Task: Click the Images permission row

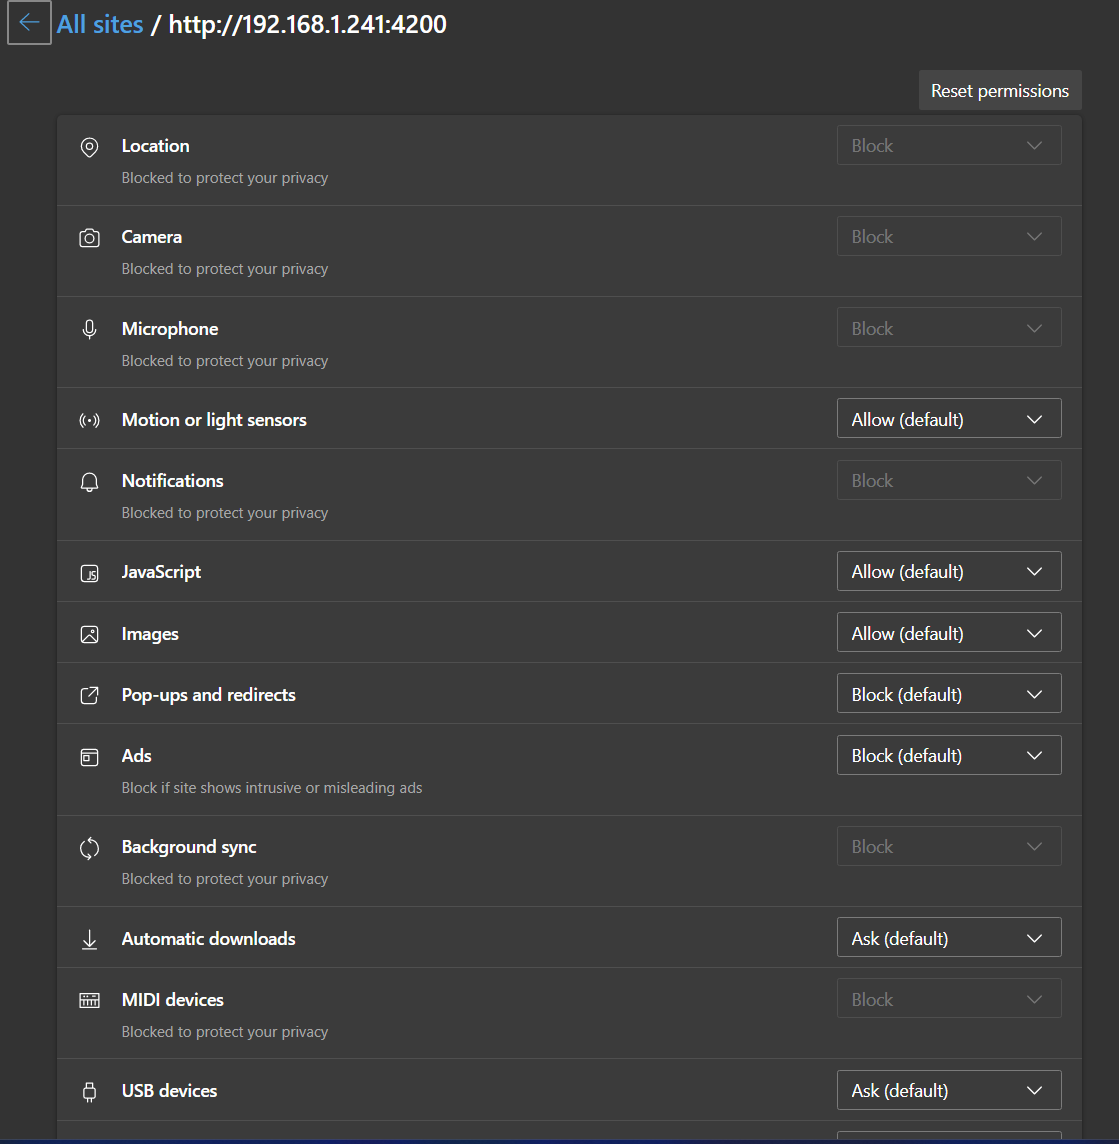Action: pyautogui.click(x=400, y=633)
